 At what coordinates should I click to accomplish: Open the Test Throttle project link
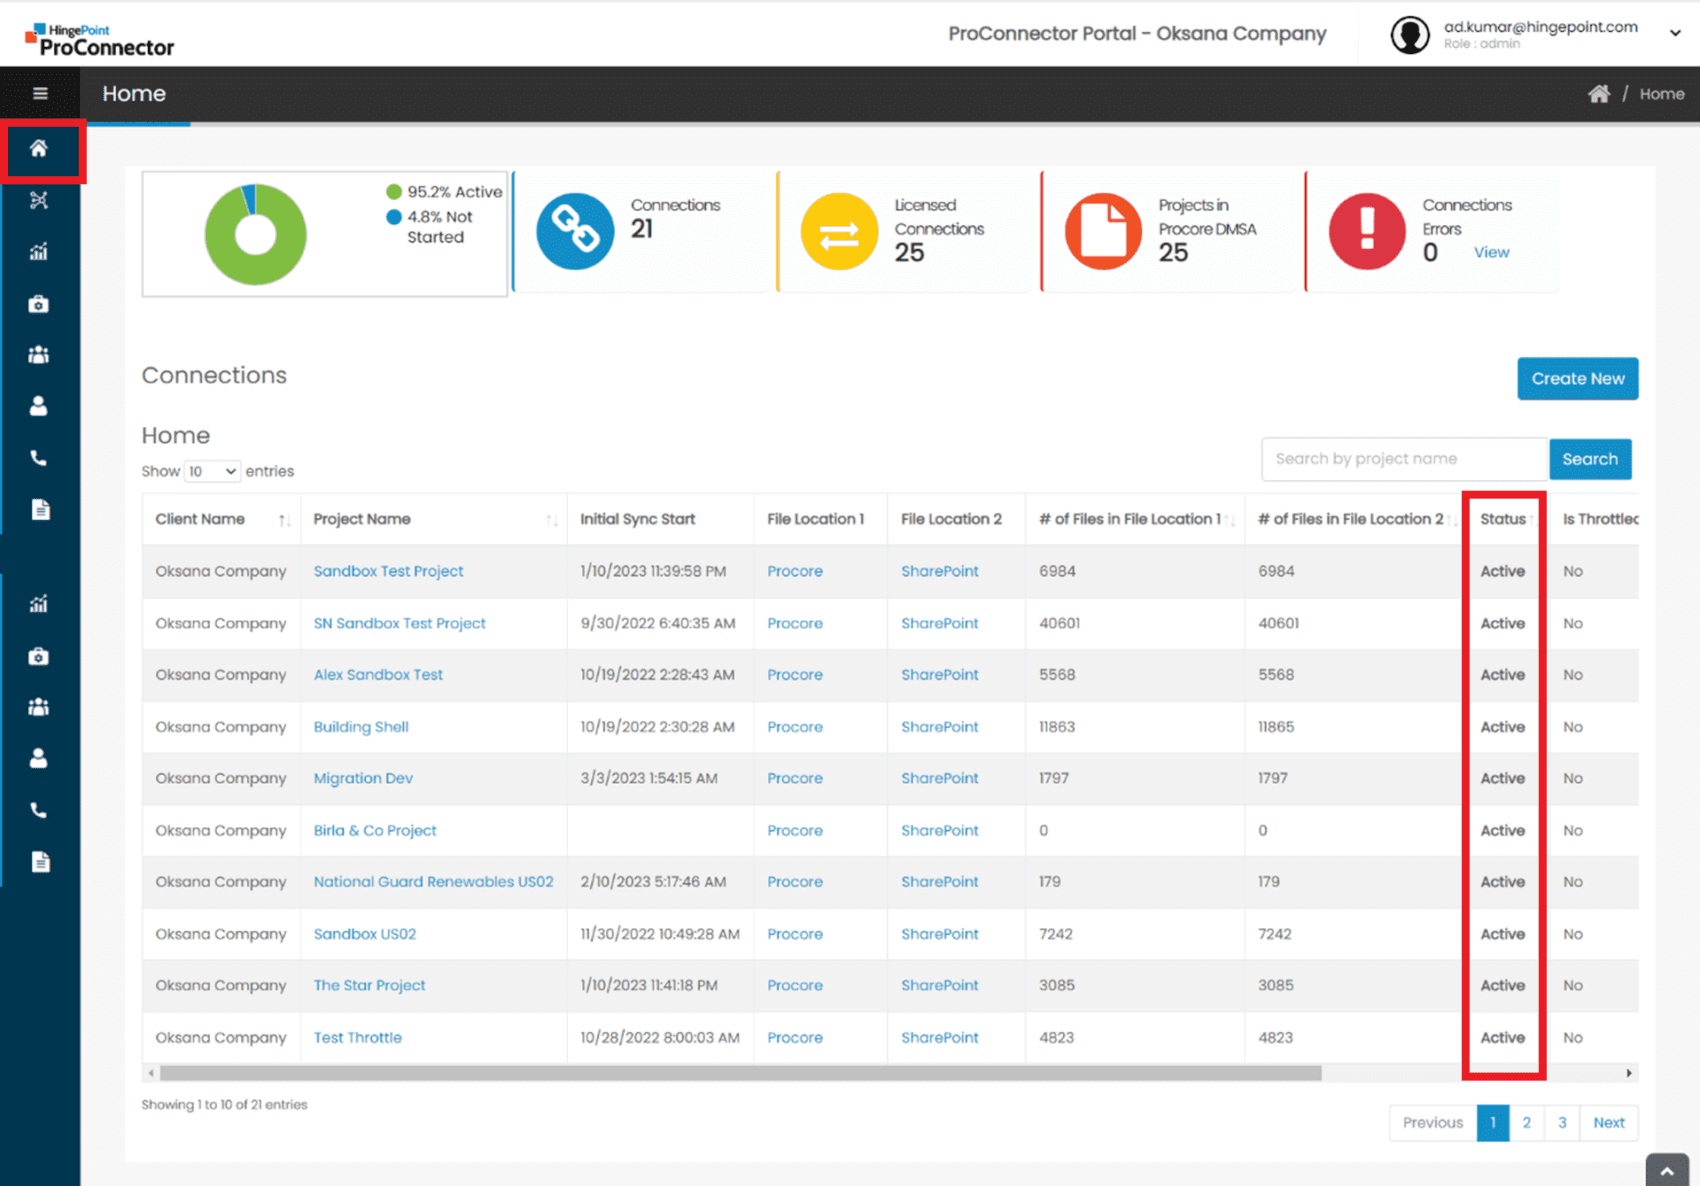tap(357, 1037)
